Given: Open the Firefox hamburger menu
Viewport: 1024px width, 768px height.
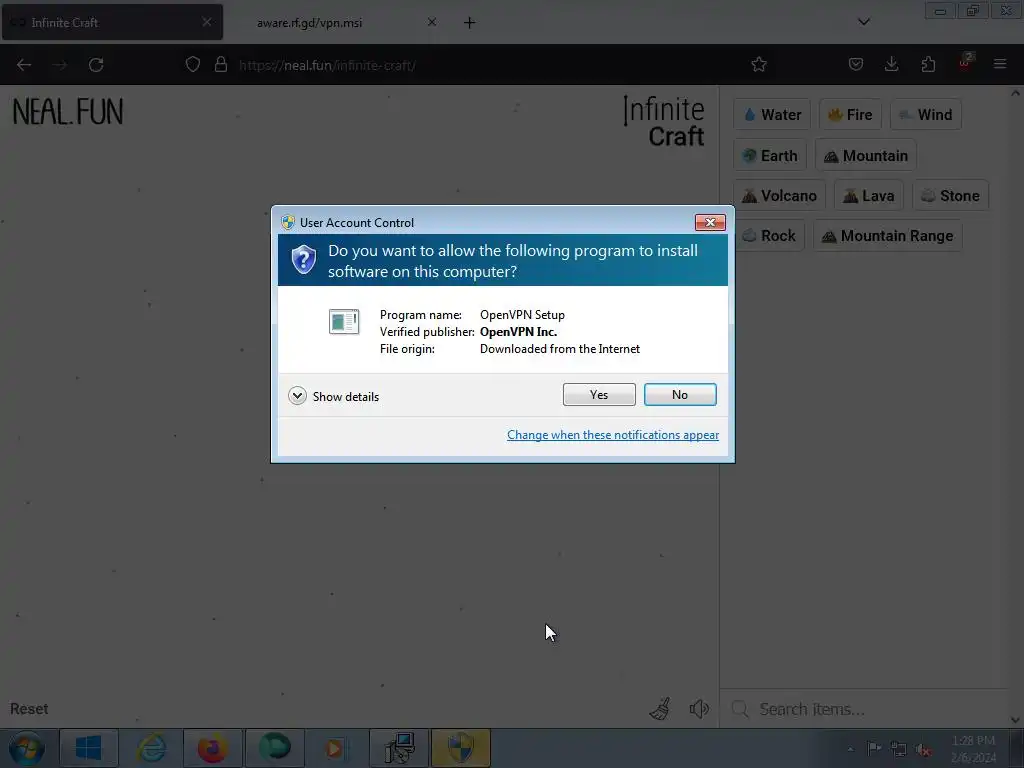Looking at the screenshot, I should [1000, 65].
